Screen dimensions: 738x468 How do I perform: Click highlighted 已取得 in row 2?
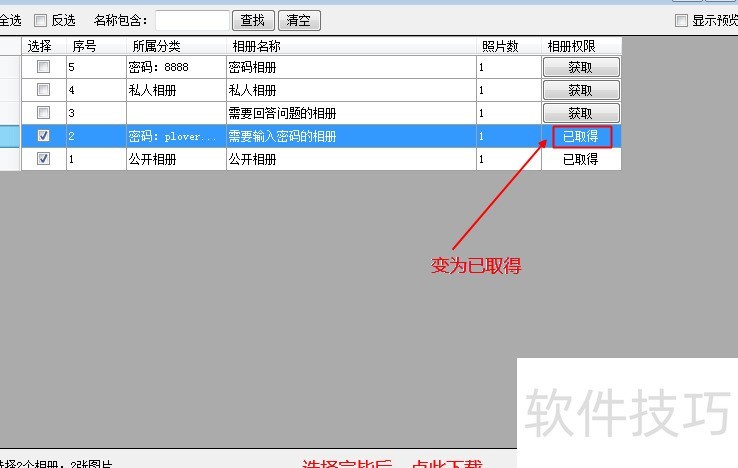(x=581, y=136)
